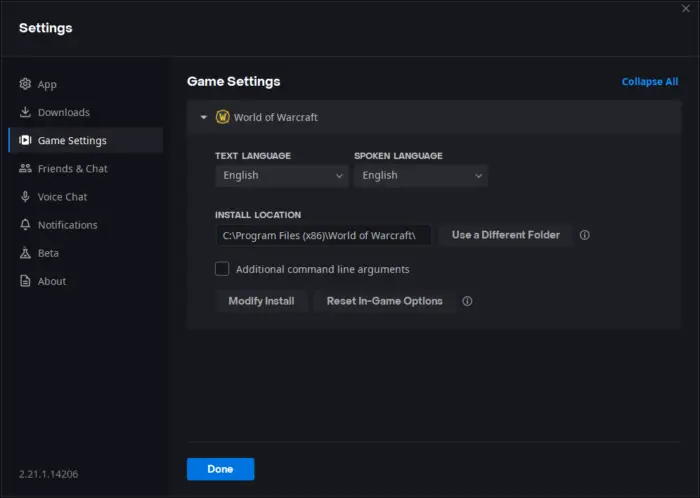700x498 pixels.
Task: Click the Notifications bell icon
Action: [x=25, y=224]
